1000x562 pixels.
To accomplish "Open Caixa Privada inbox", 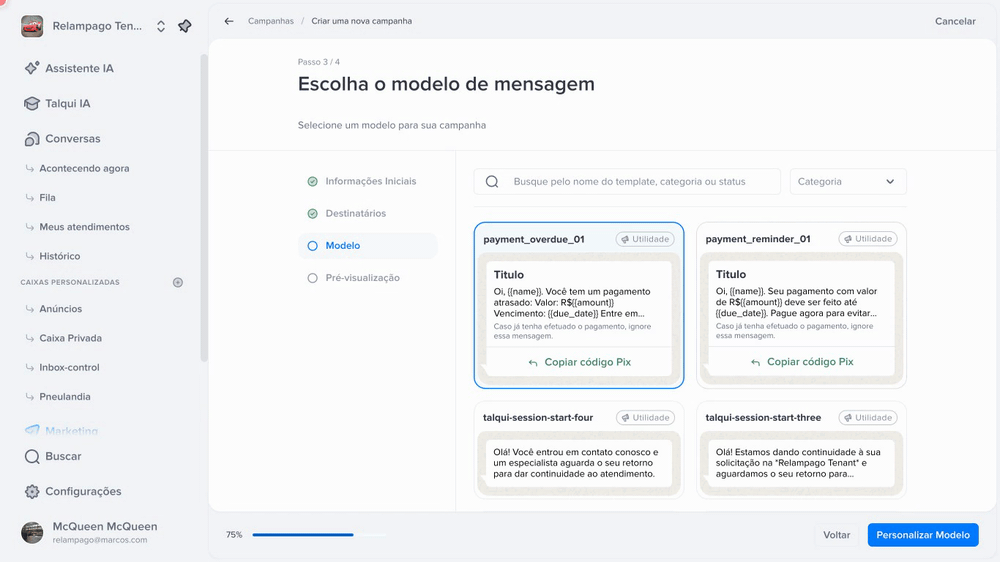I will 70,338.
